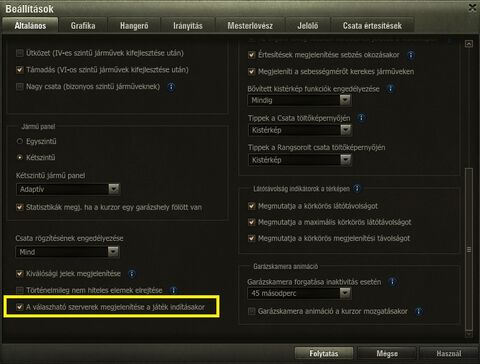Screen dimensions: 480x364
Task: Enable Ütközet (IV-es szintű járművek) checkbox
Action: 20,53
